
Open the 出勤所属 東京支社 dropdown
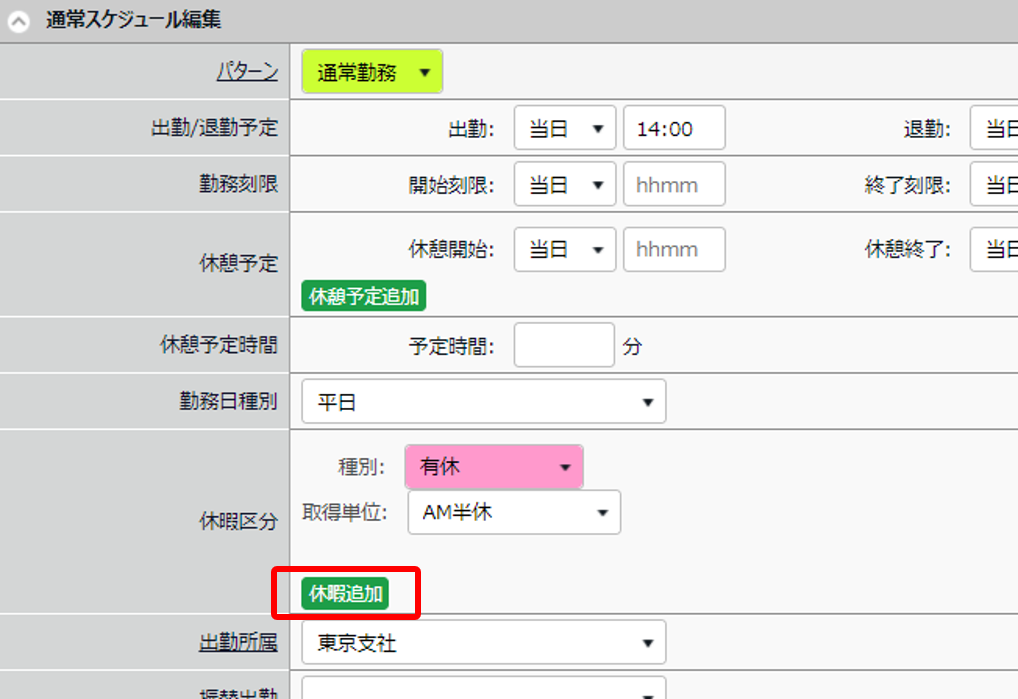pyautogui.click(x=484, y=642)
